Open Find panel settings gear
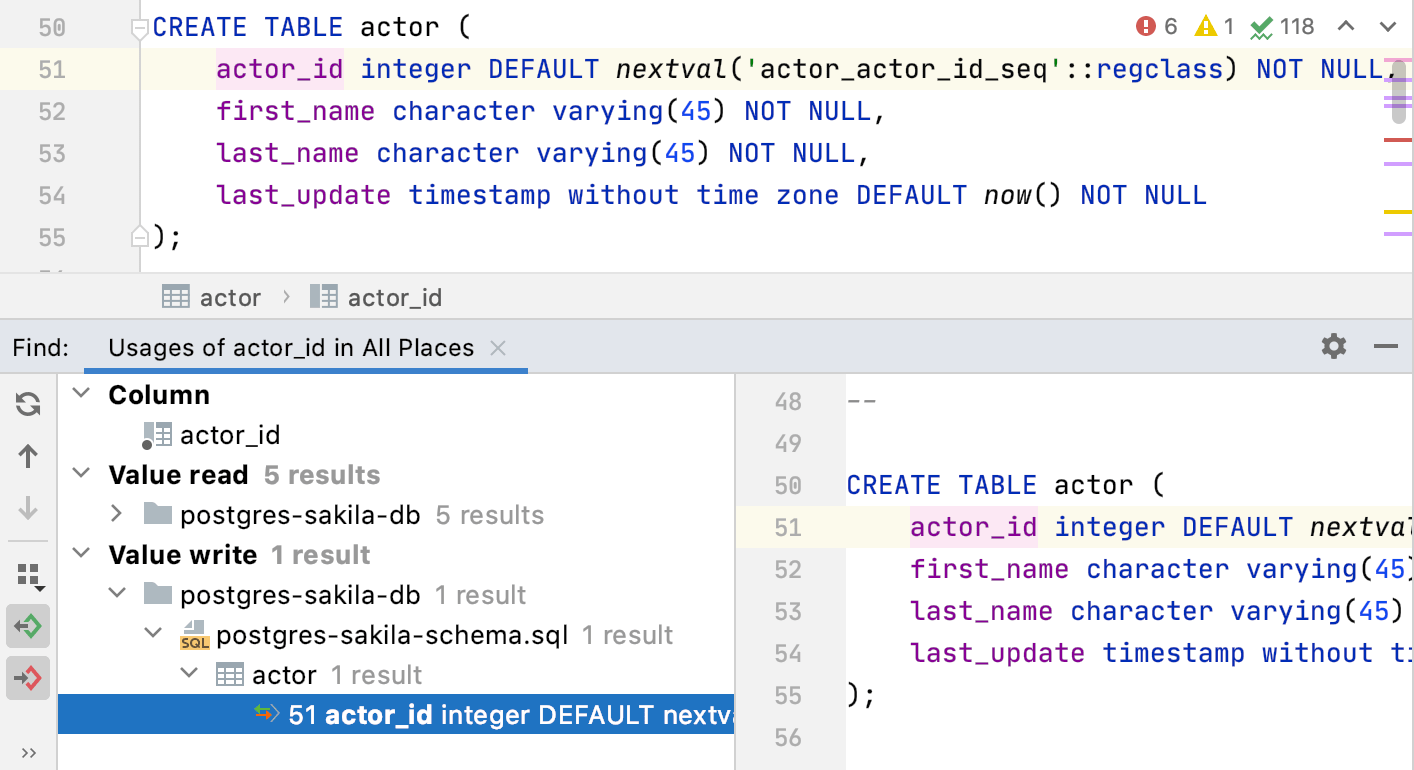 [1334, 347]
